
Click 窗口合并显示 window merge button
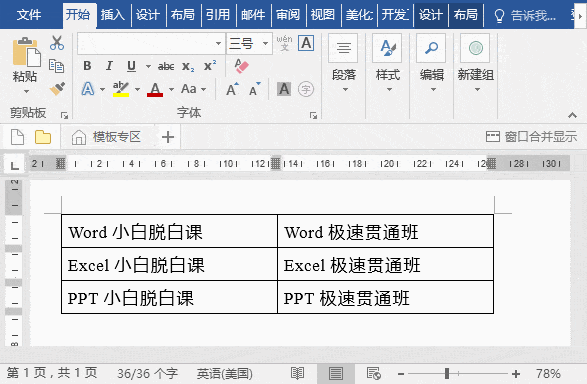pyautogui.click(x=531, y=137)
